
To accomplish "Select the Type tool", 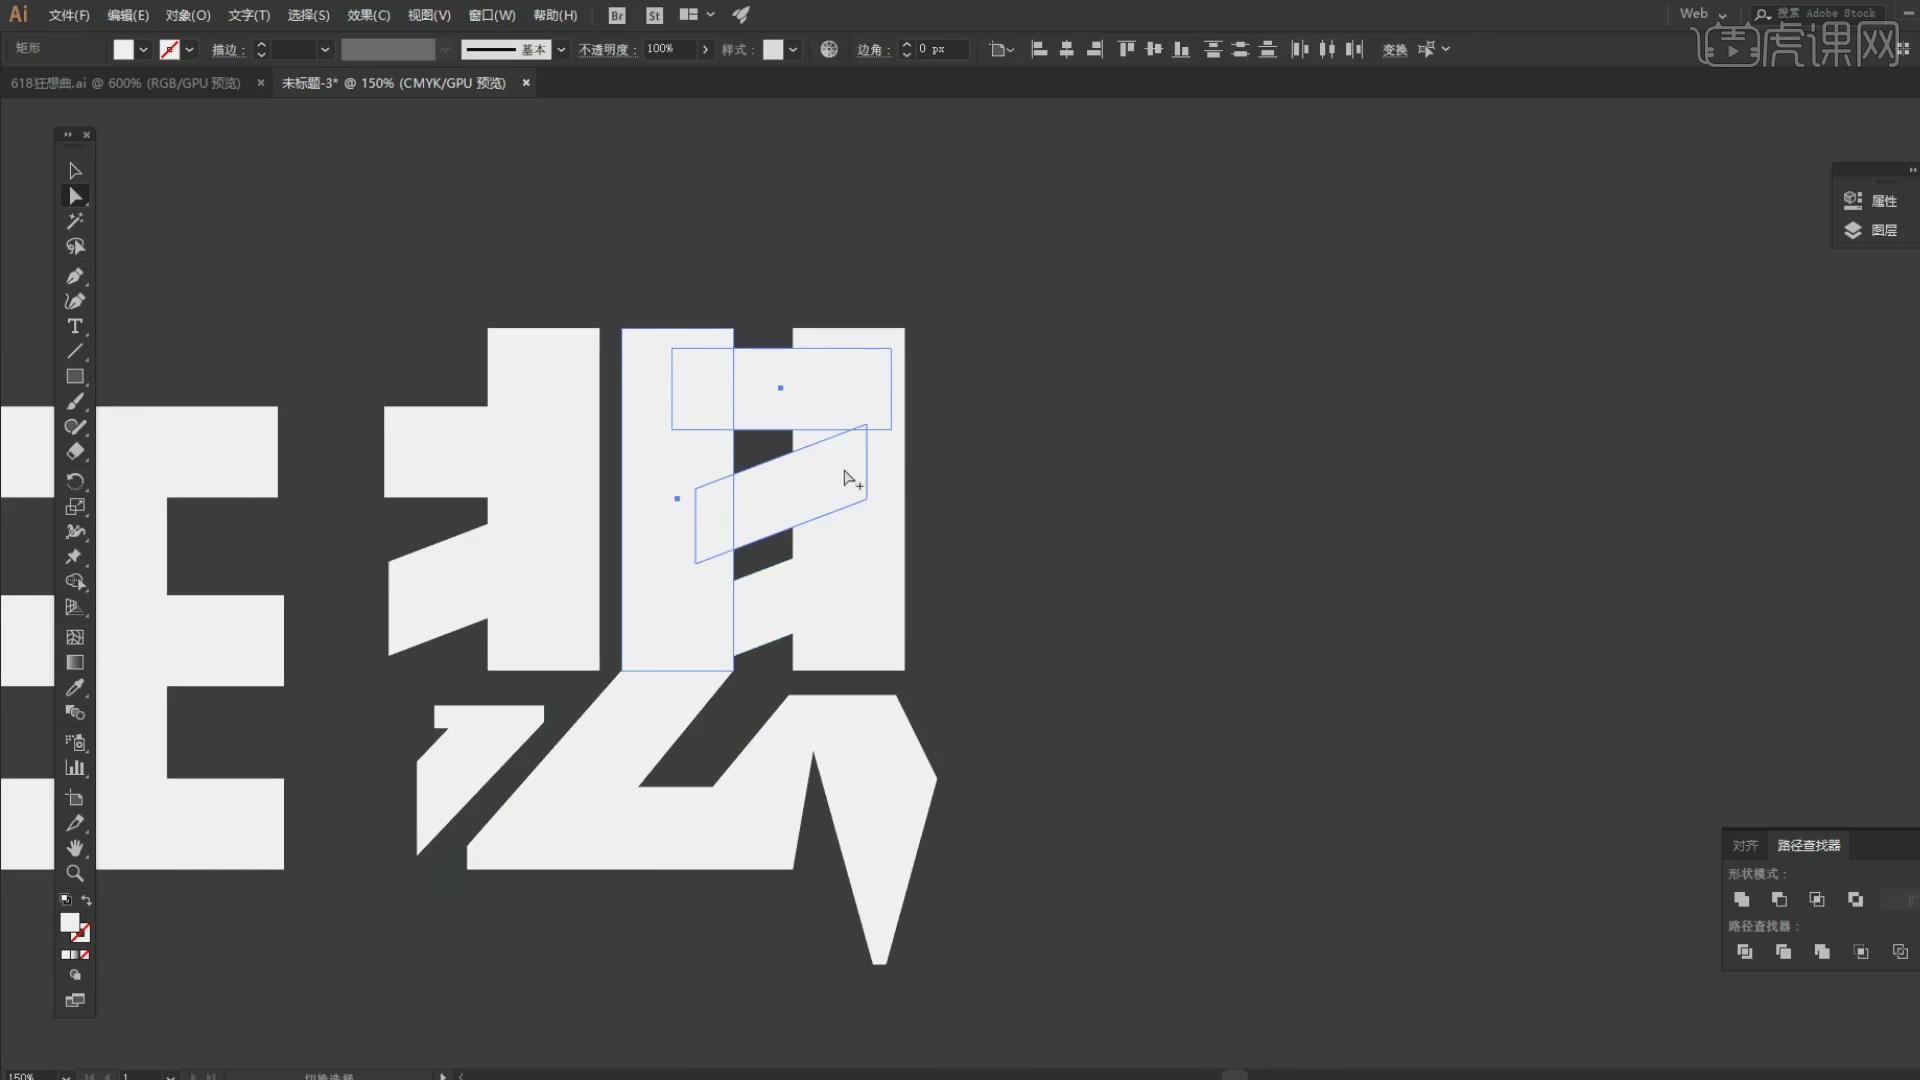I will pyautogui.click(x=75, y=327).
